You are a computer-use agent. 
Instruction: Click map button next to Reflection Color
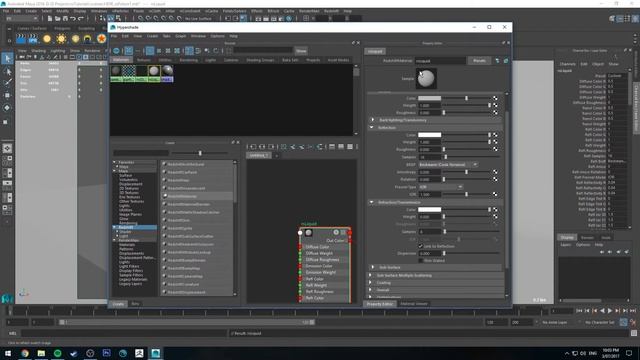click(495, 135)
